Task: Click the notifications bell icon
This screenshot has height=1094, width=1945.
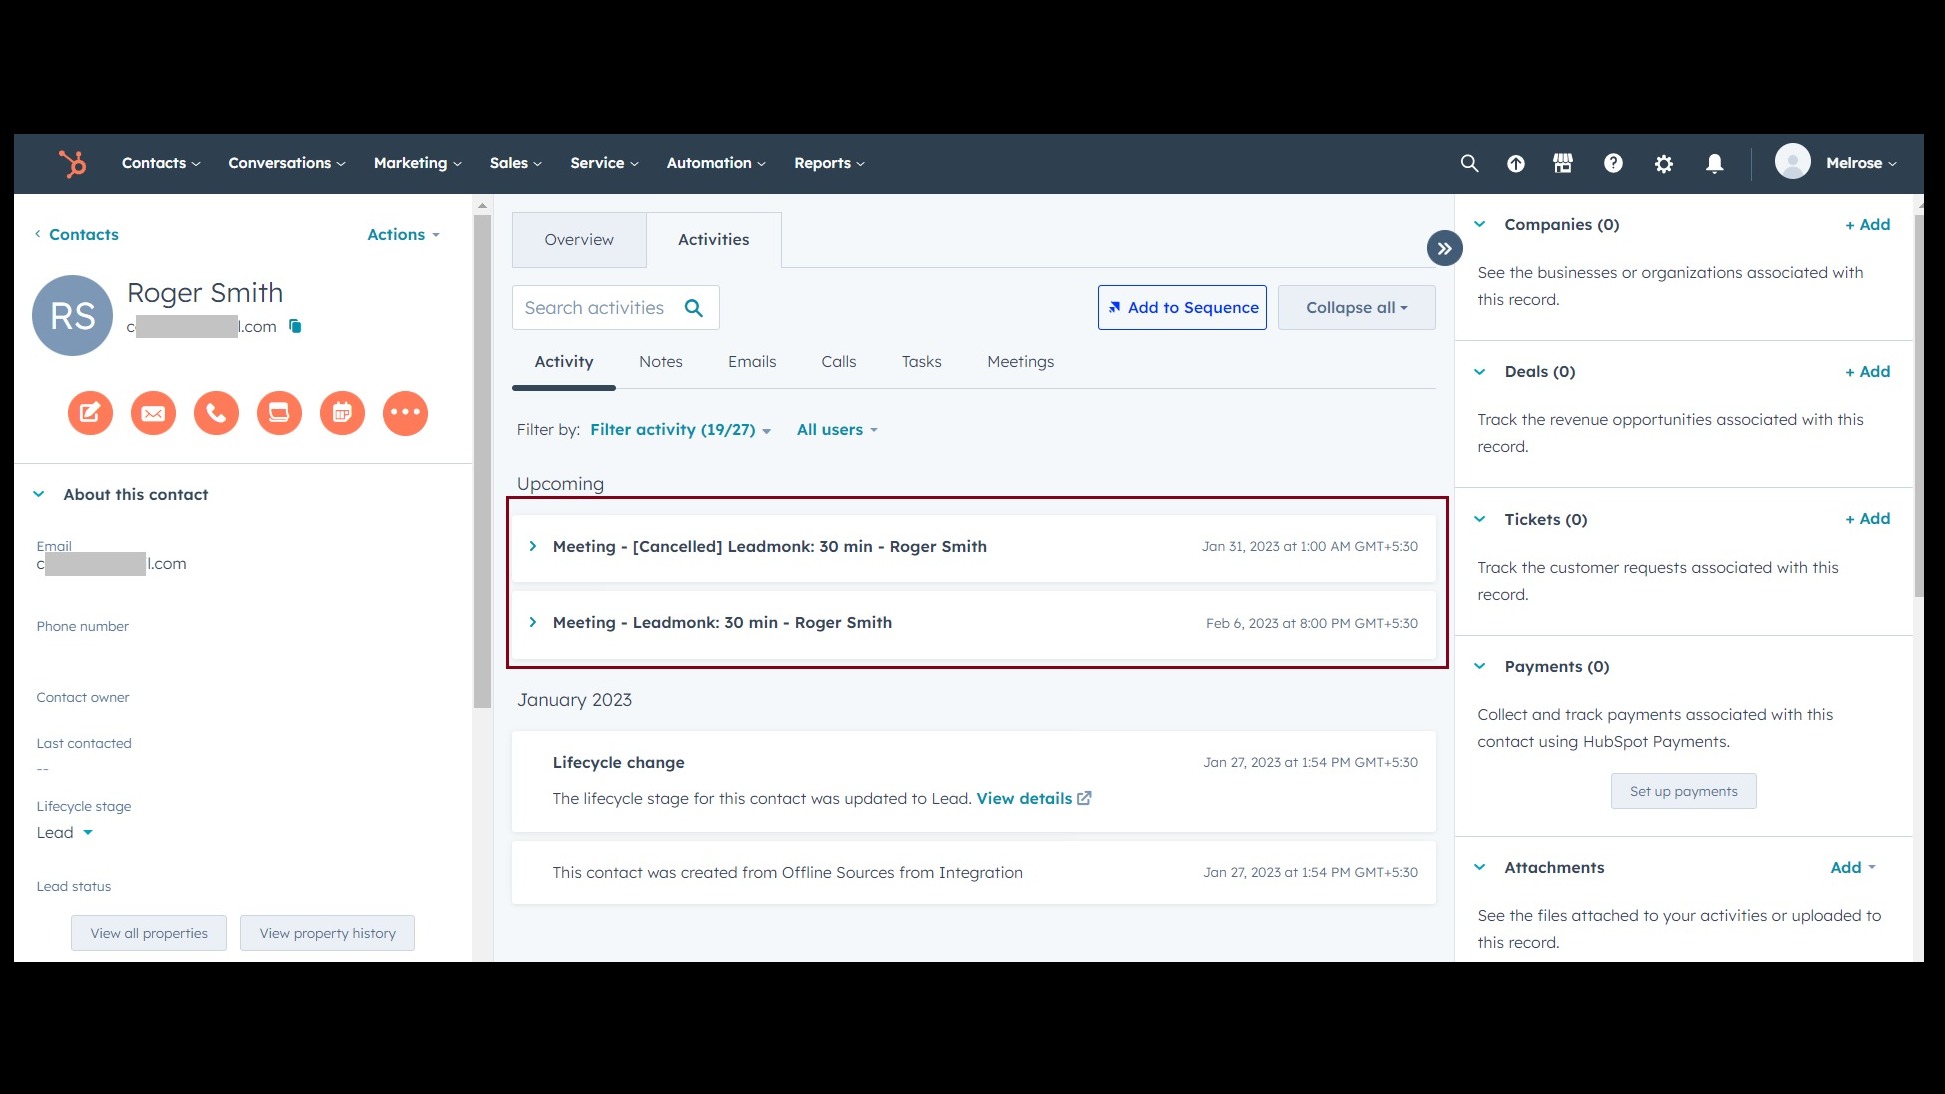Action: click(x=1714, y=163)
